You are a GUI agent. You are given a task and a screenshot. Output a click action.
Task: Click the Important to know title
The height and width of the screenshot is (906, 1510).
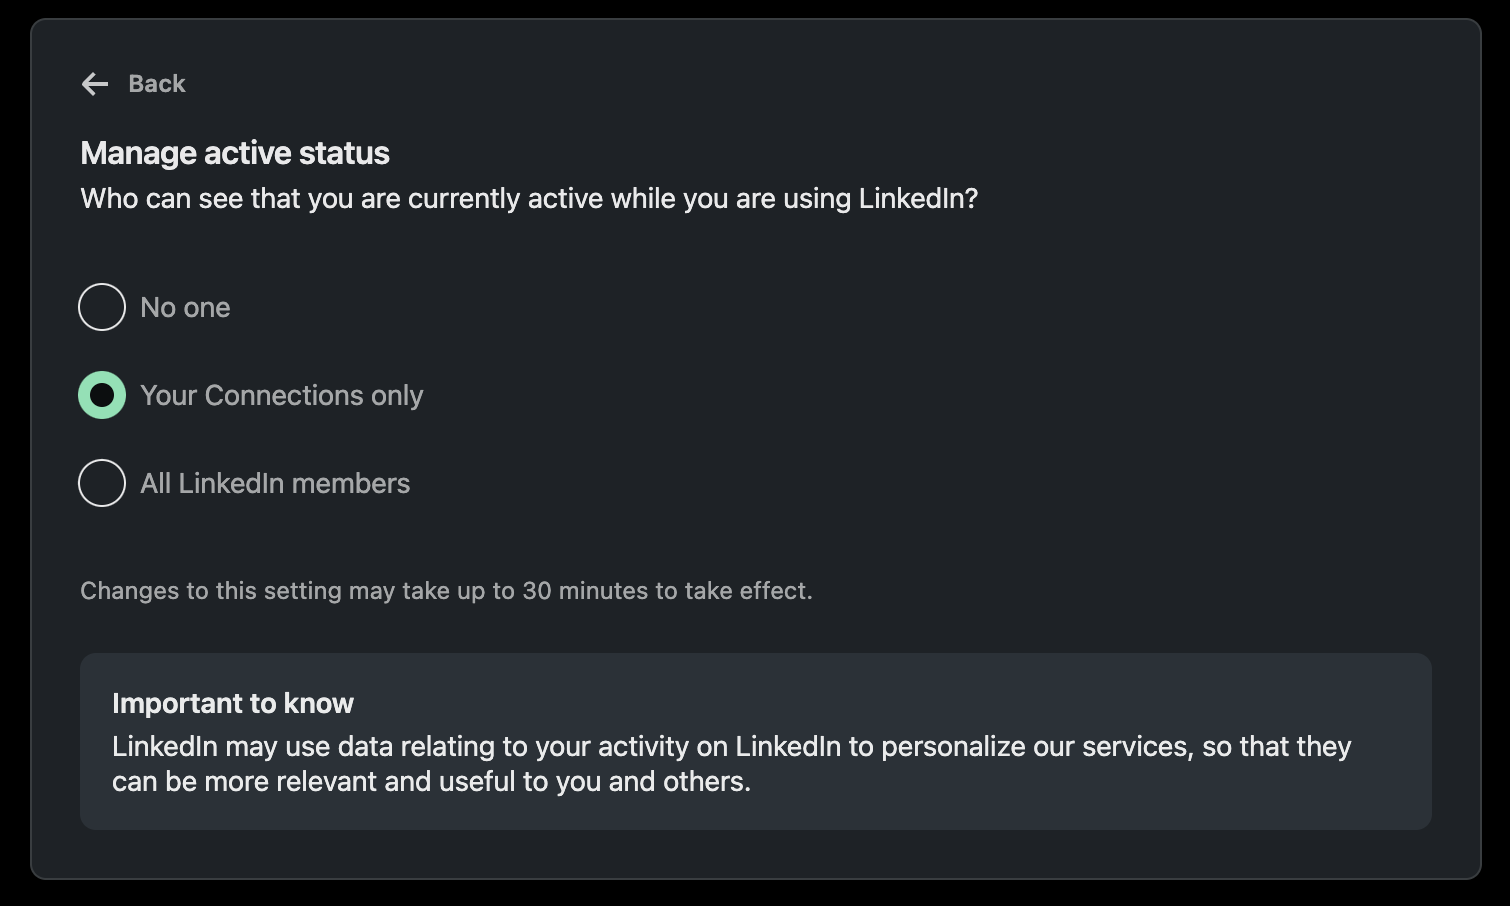click(x=232, y=703)
